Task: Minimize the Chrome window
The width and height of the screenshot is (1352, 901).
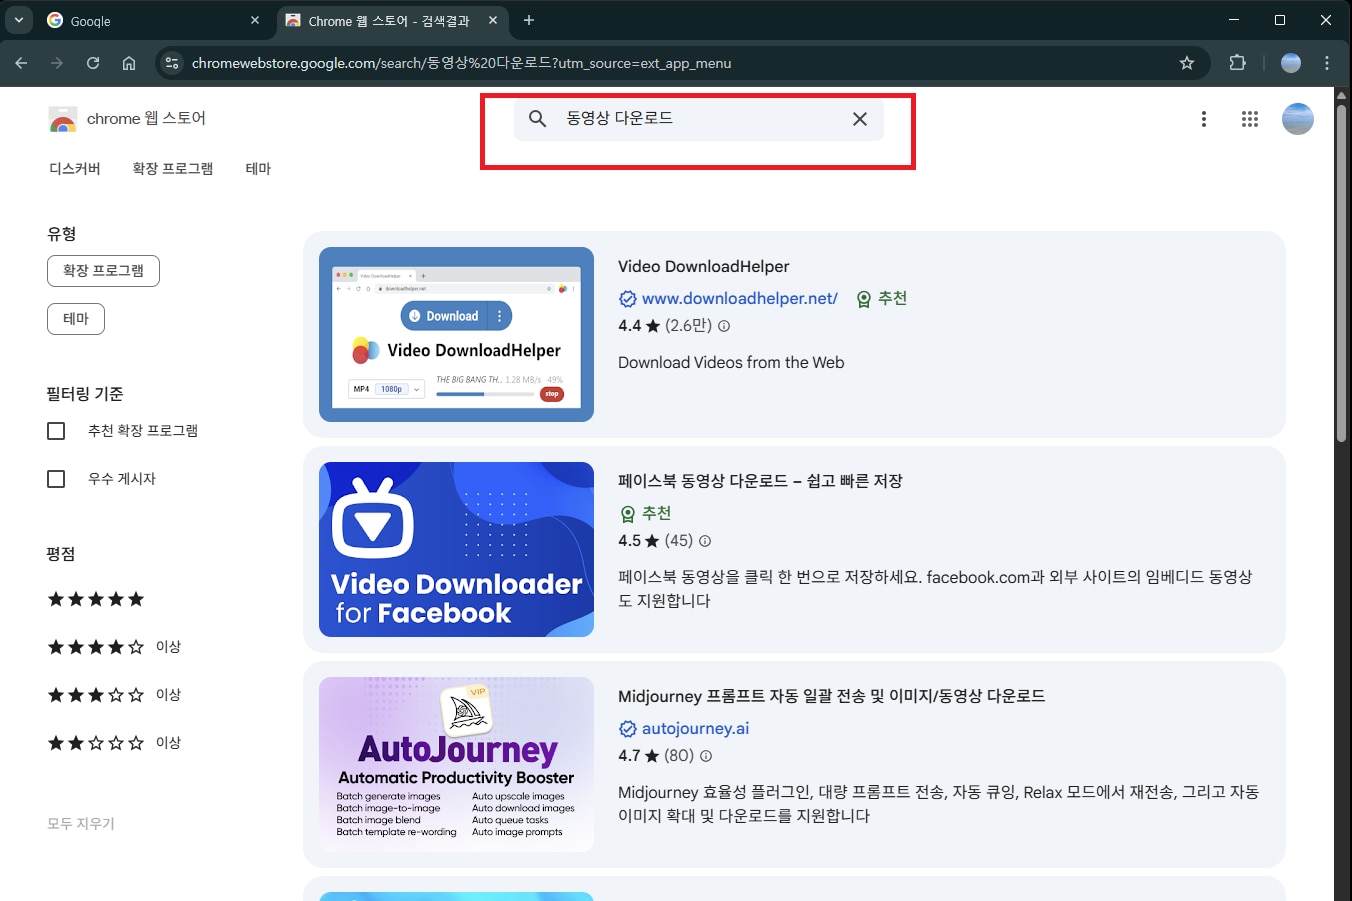Action: (x=1234, y=20)
